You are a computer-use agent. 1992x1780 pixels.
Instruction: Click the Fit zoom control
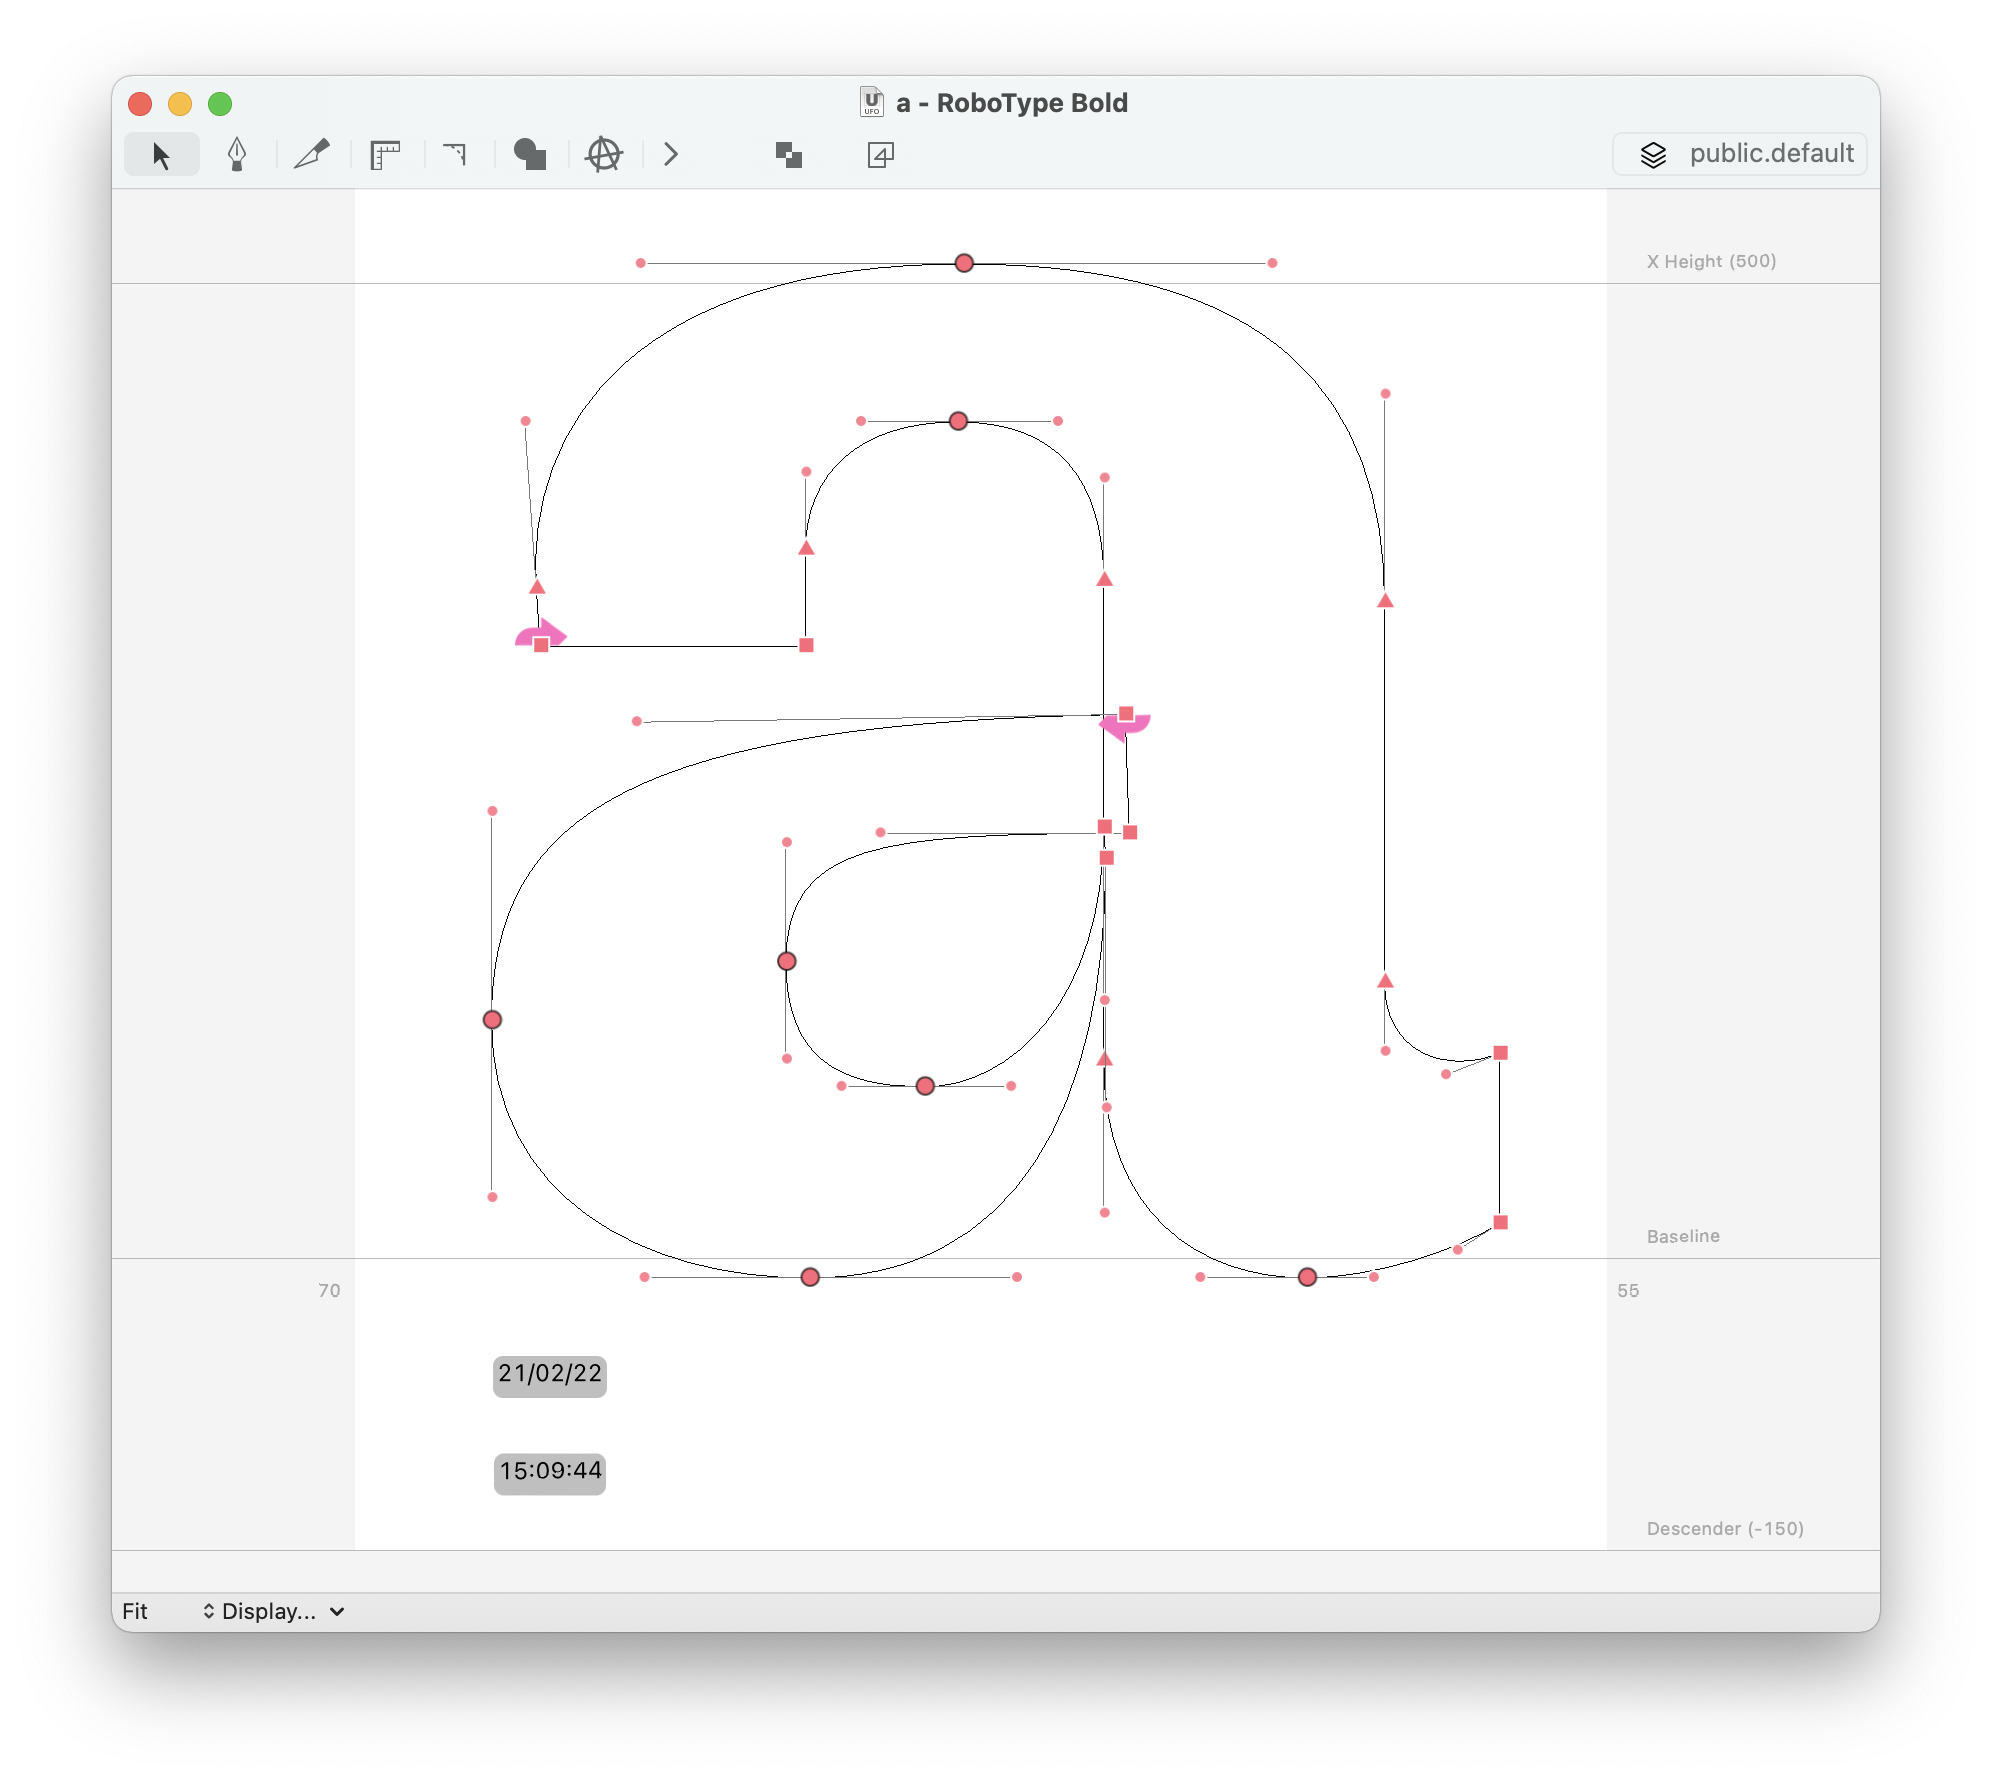[135, 1611]
